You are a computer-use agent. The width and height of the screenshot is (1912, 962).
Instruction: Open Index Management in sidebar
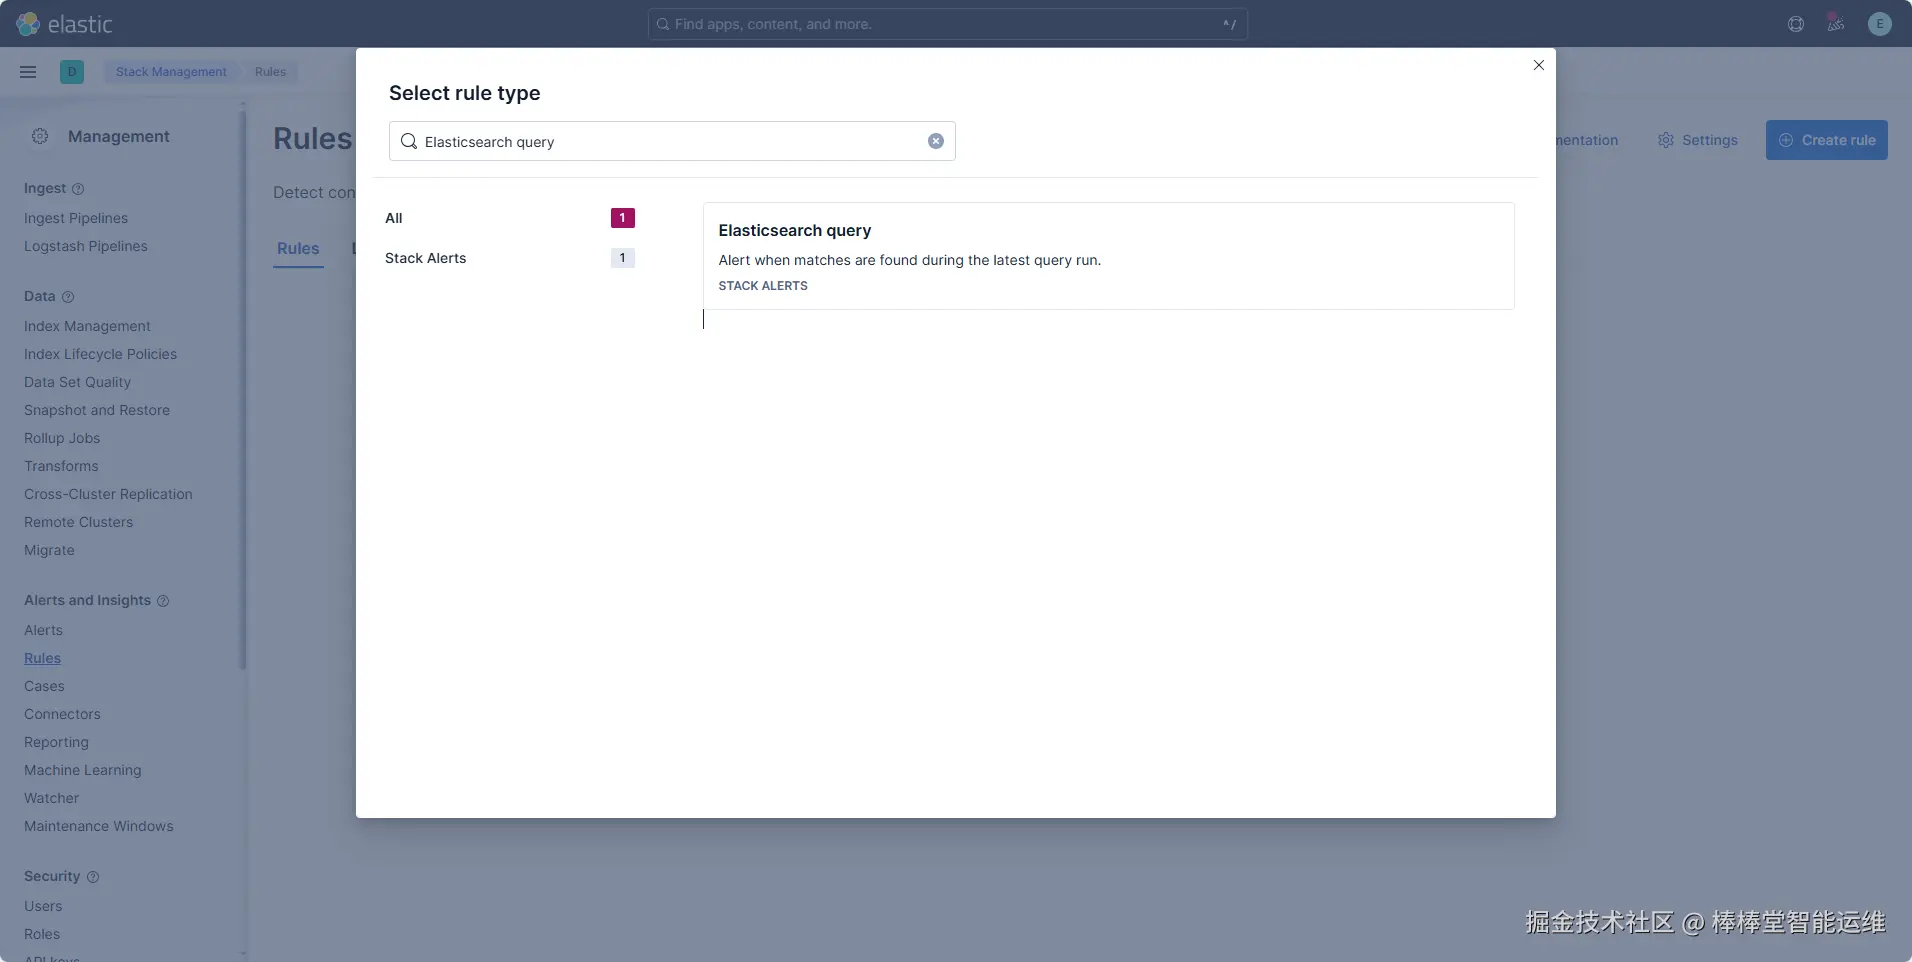[87, 326]
